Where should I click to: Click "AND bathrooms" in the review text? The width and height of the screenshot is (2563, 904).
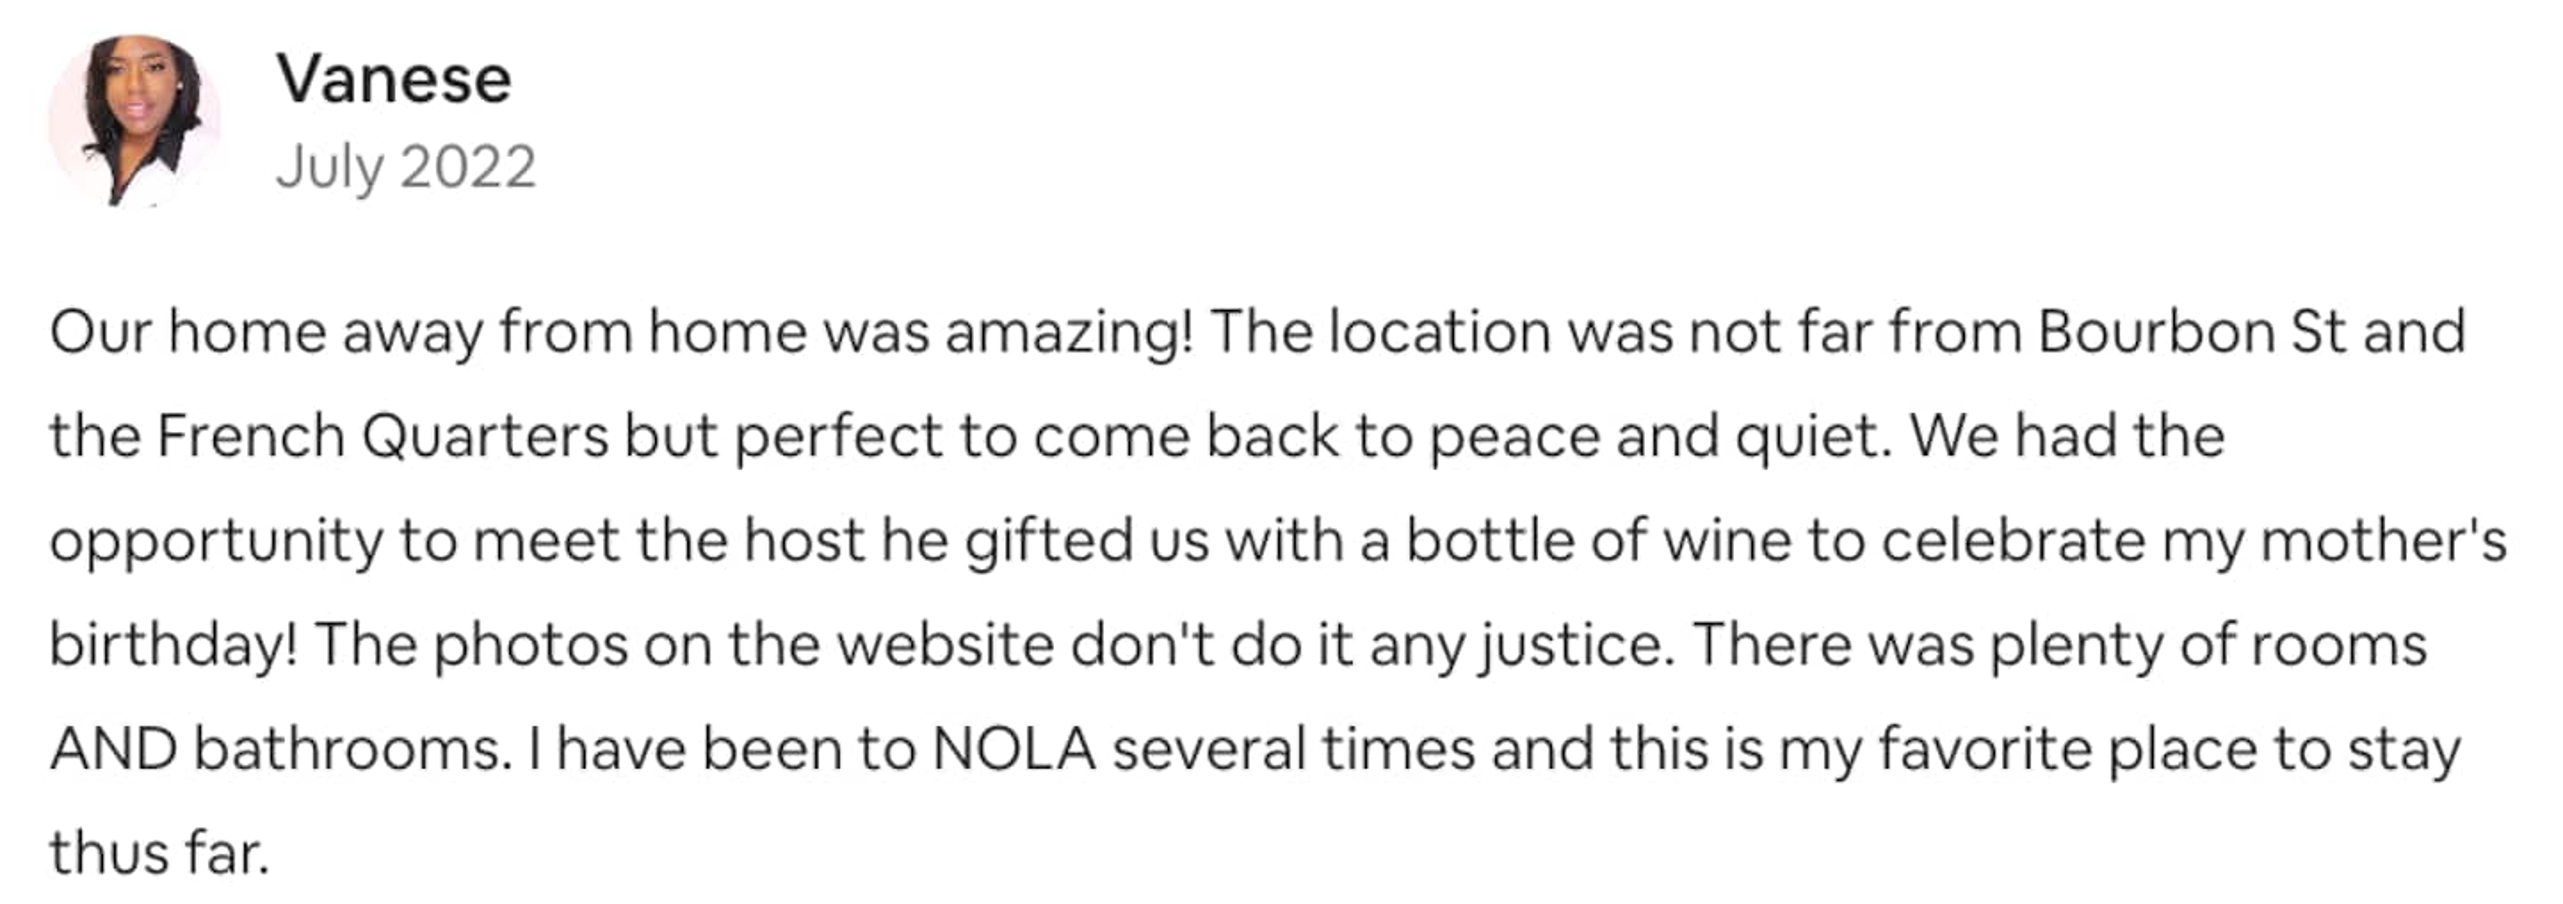pos(277,749)
